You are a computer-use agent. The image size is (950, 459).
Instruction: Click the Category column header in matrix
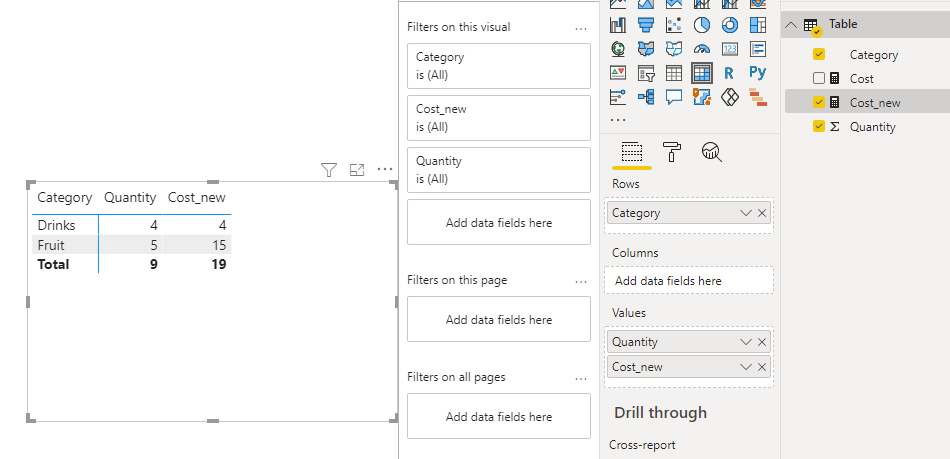[x=65, y=197]
